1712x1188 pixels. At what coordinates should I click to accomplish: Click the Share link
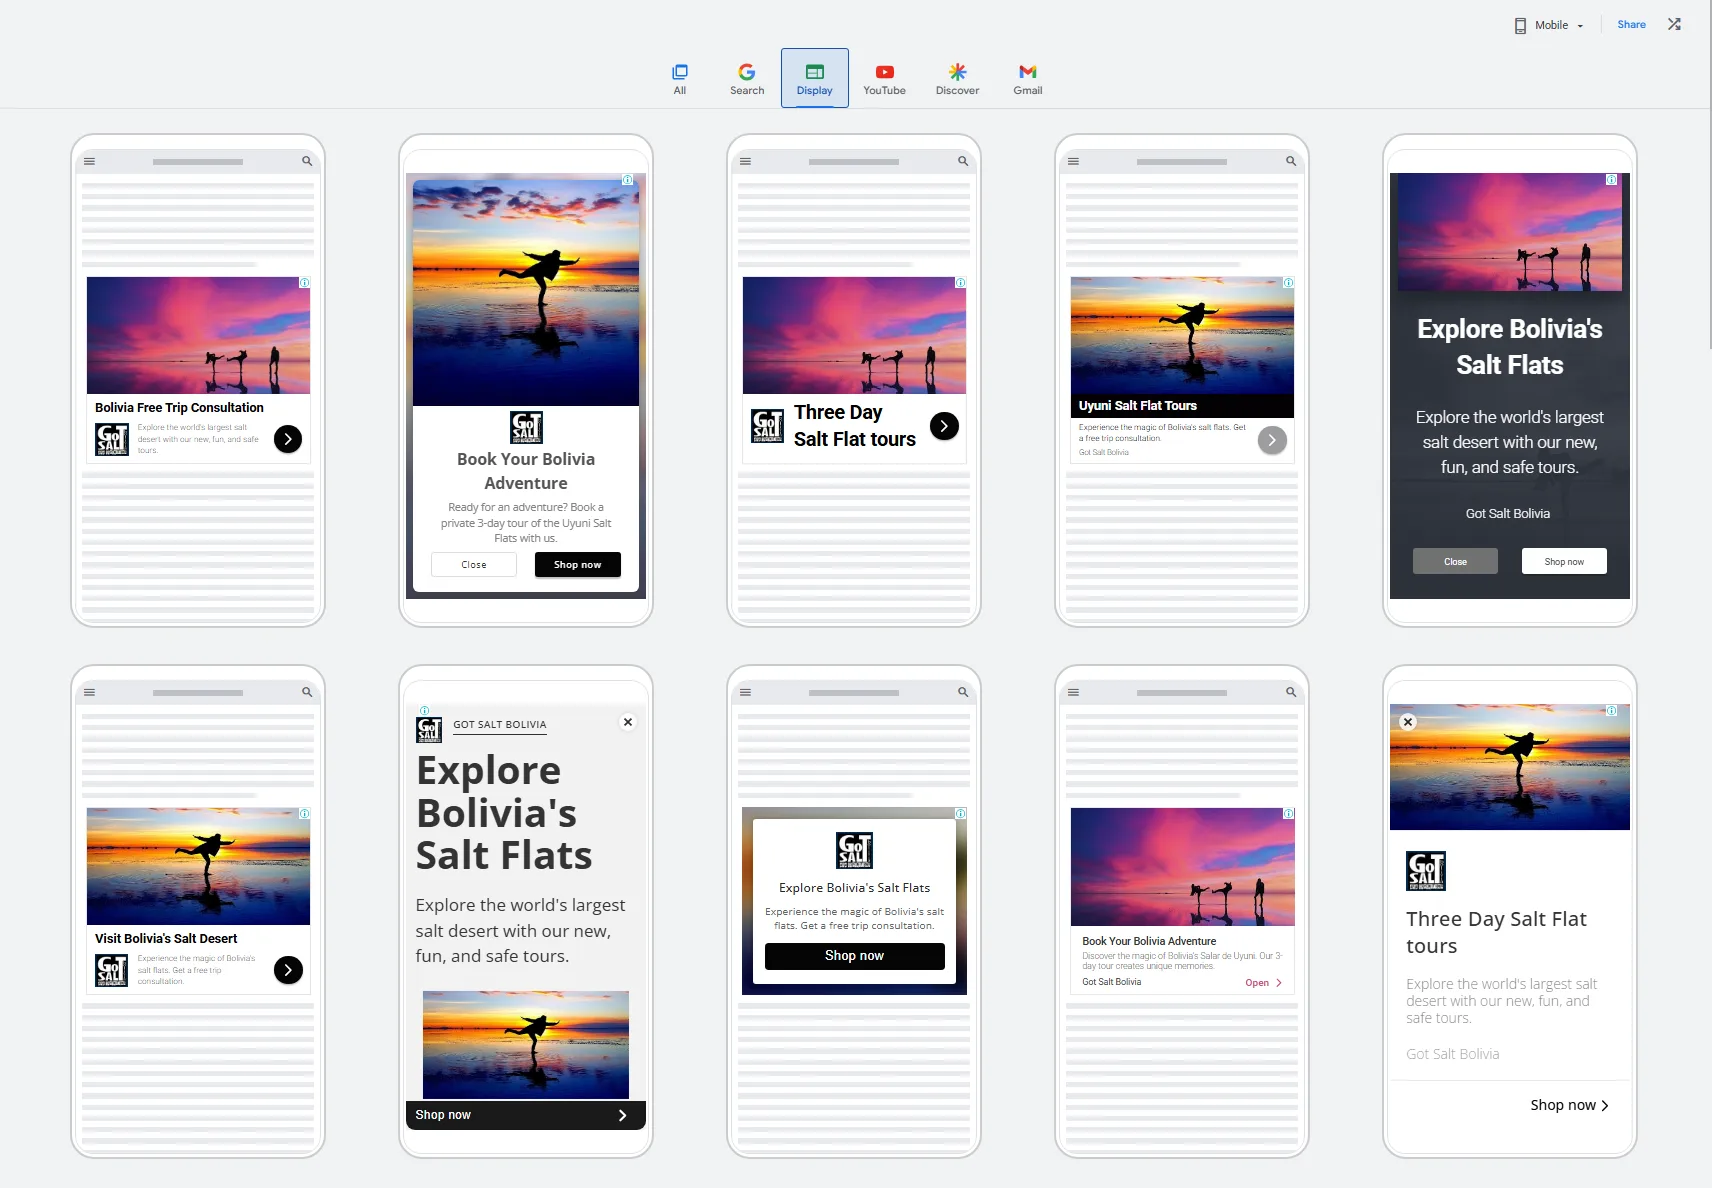click(1631, 25)
